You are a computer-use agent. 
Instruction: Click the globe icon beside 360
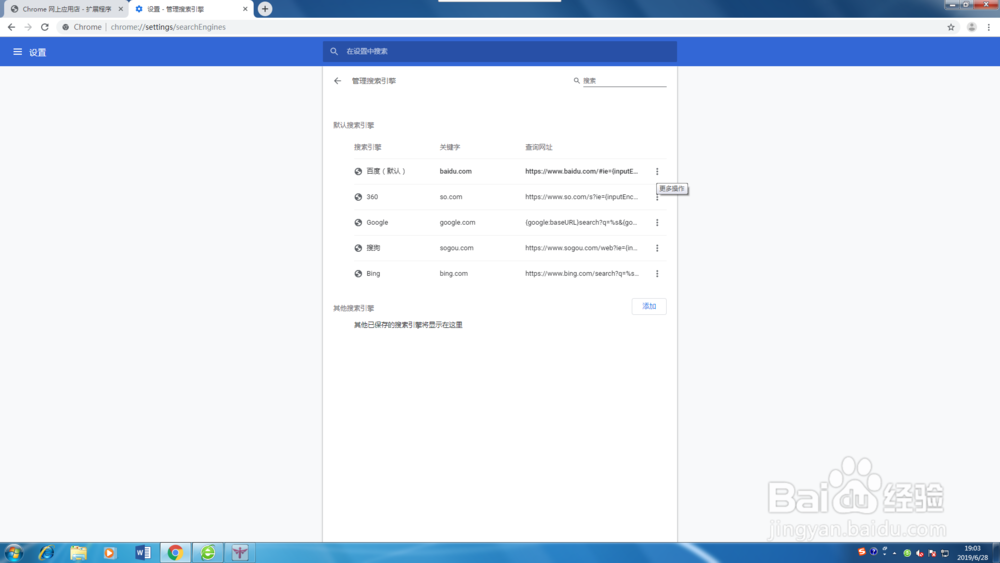click(x=358, y=197)
